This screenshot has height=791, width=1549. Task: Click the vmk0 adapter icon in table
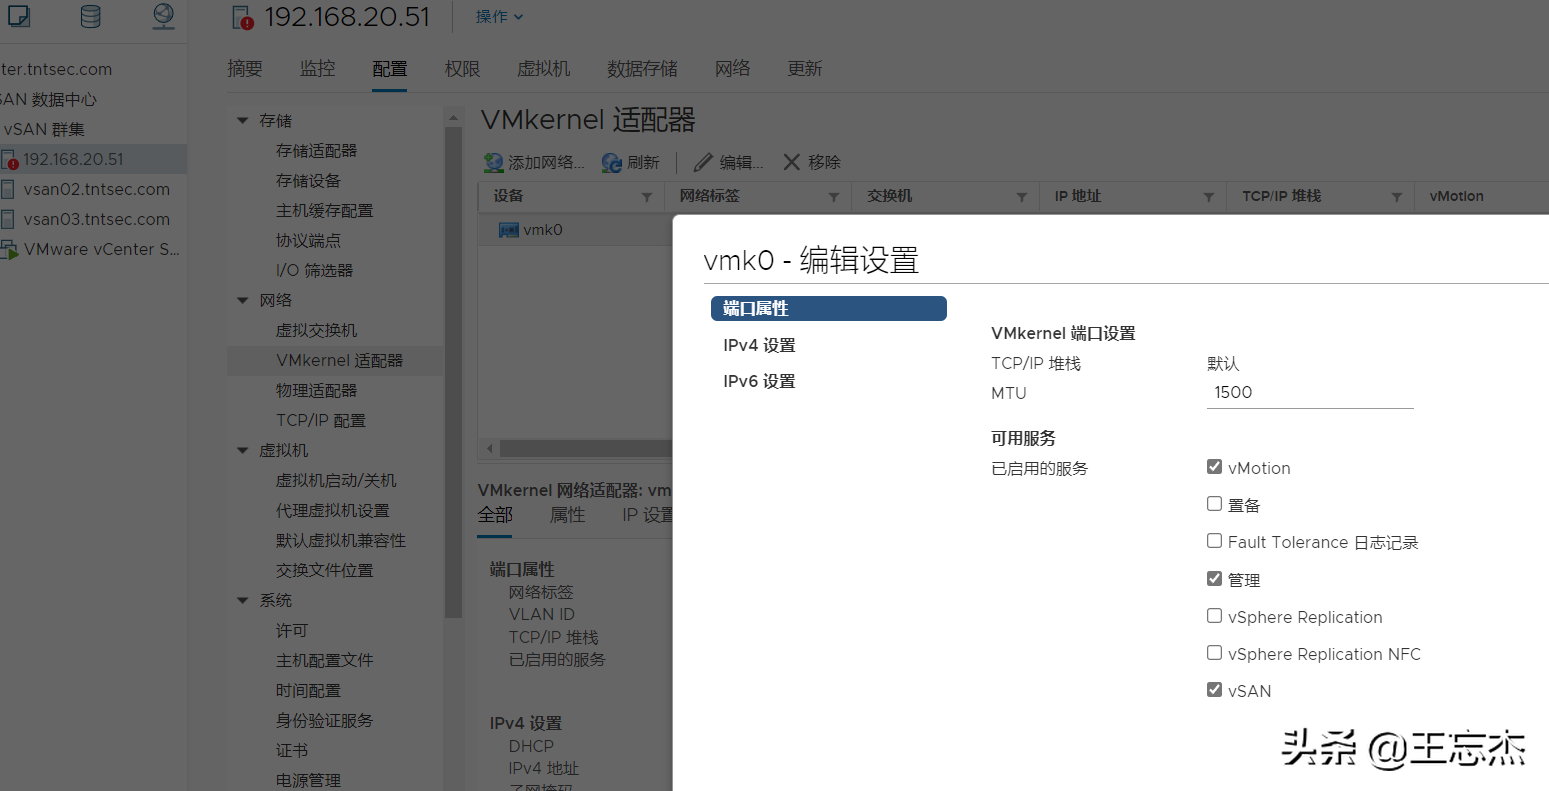coord(508,230)
